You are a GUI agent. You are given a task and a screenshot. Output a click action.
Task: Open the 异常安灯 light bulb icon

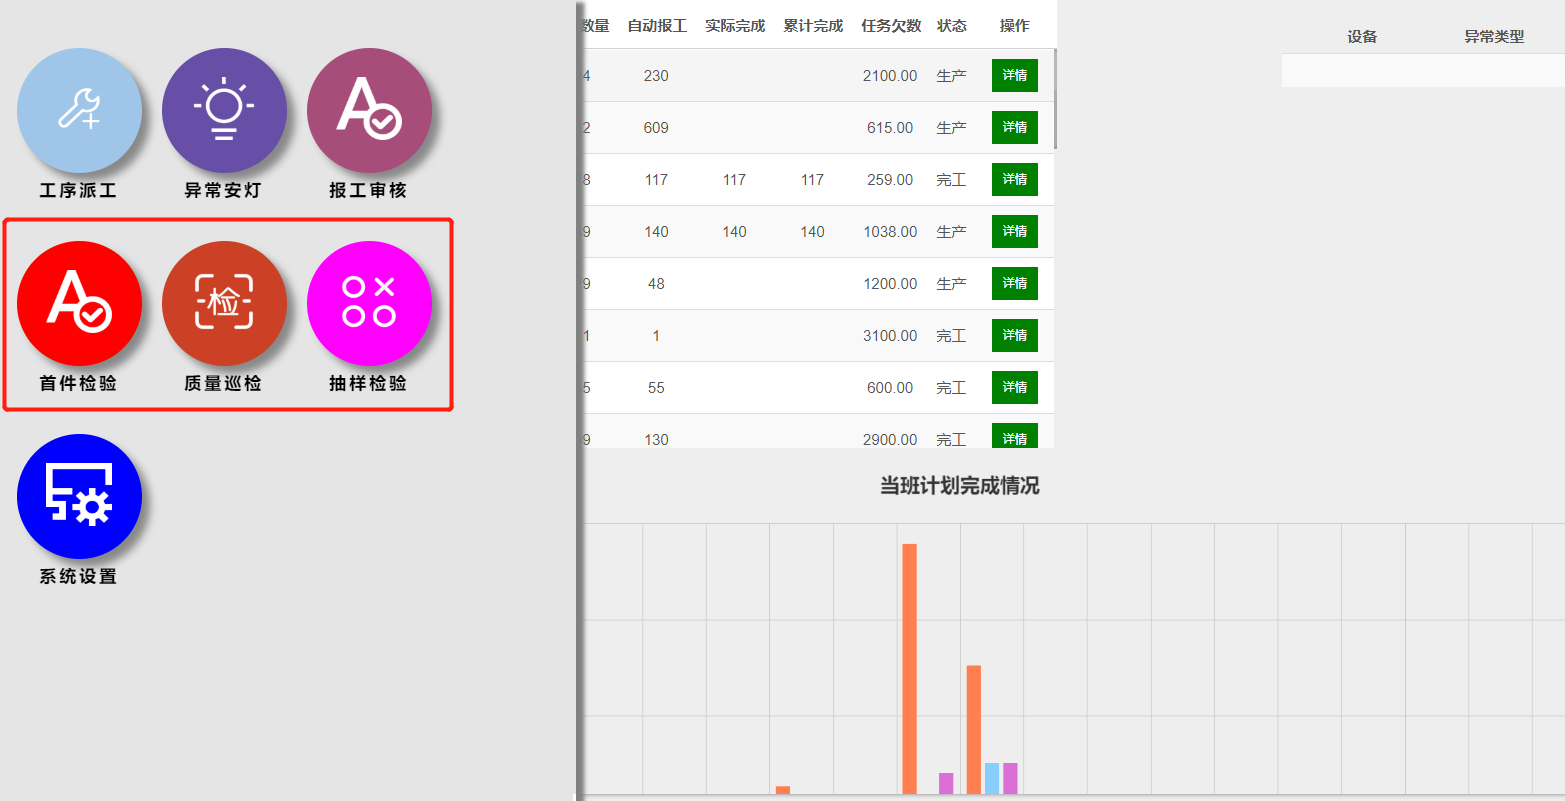(x=224, y=111)
